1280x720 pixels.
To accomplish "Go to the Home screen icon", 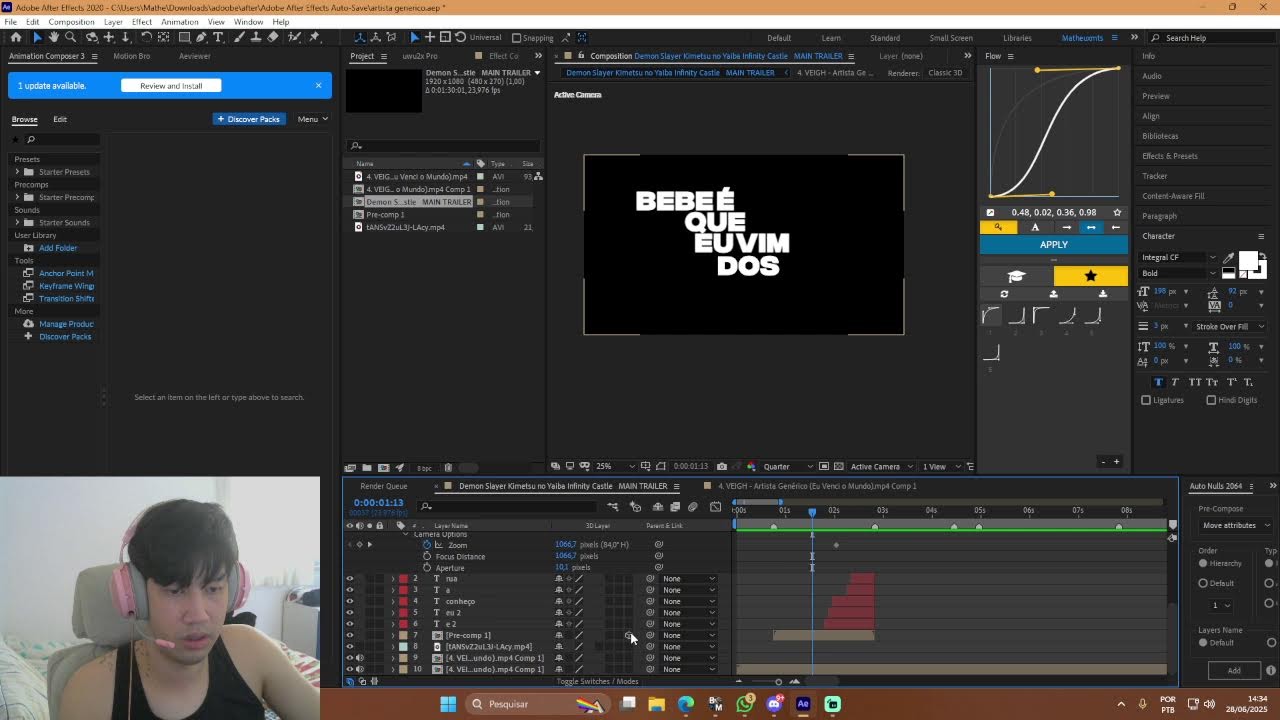I will coord(16,37).
